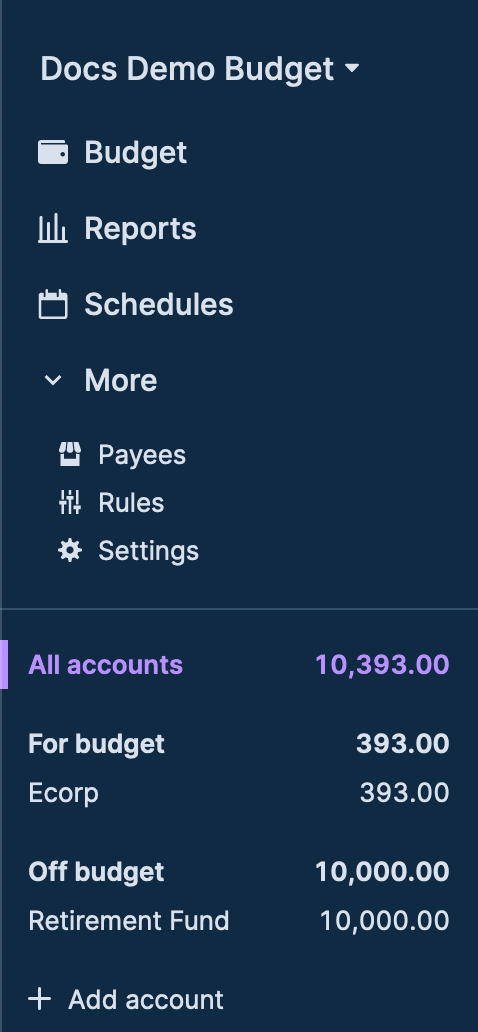Open the Docs Demo Budget dropdown arrow
This screenshot has width=478, height=1032.
(352, 68)
